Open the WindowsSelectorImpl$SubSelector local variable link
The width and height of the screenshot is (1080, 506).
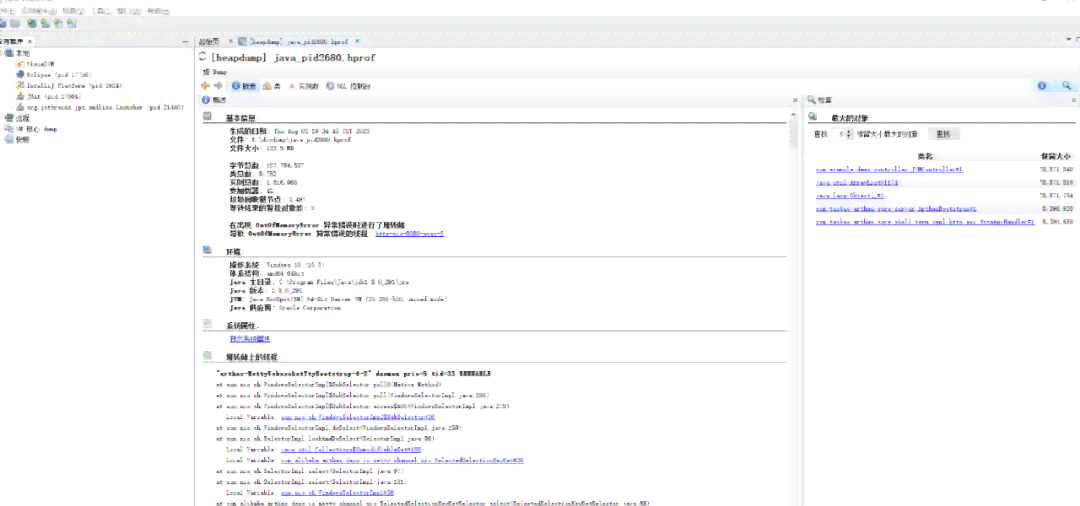[x=358, y=417]
